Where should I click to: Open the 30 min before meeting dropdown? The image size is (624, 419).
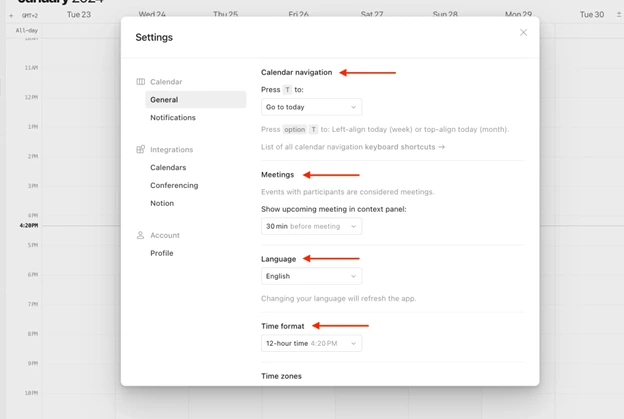(x=311, y=227)
